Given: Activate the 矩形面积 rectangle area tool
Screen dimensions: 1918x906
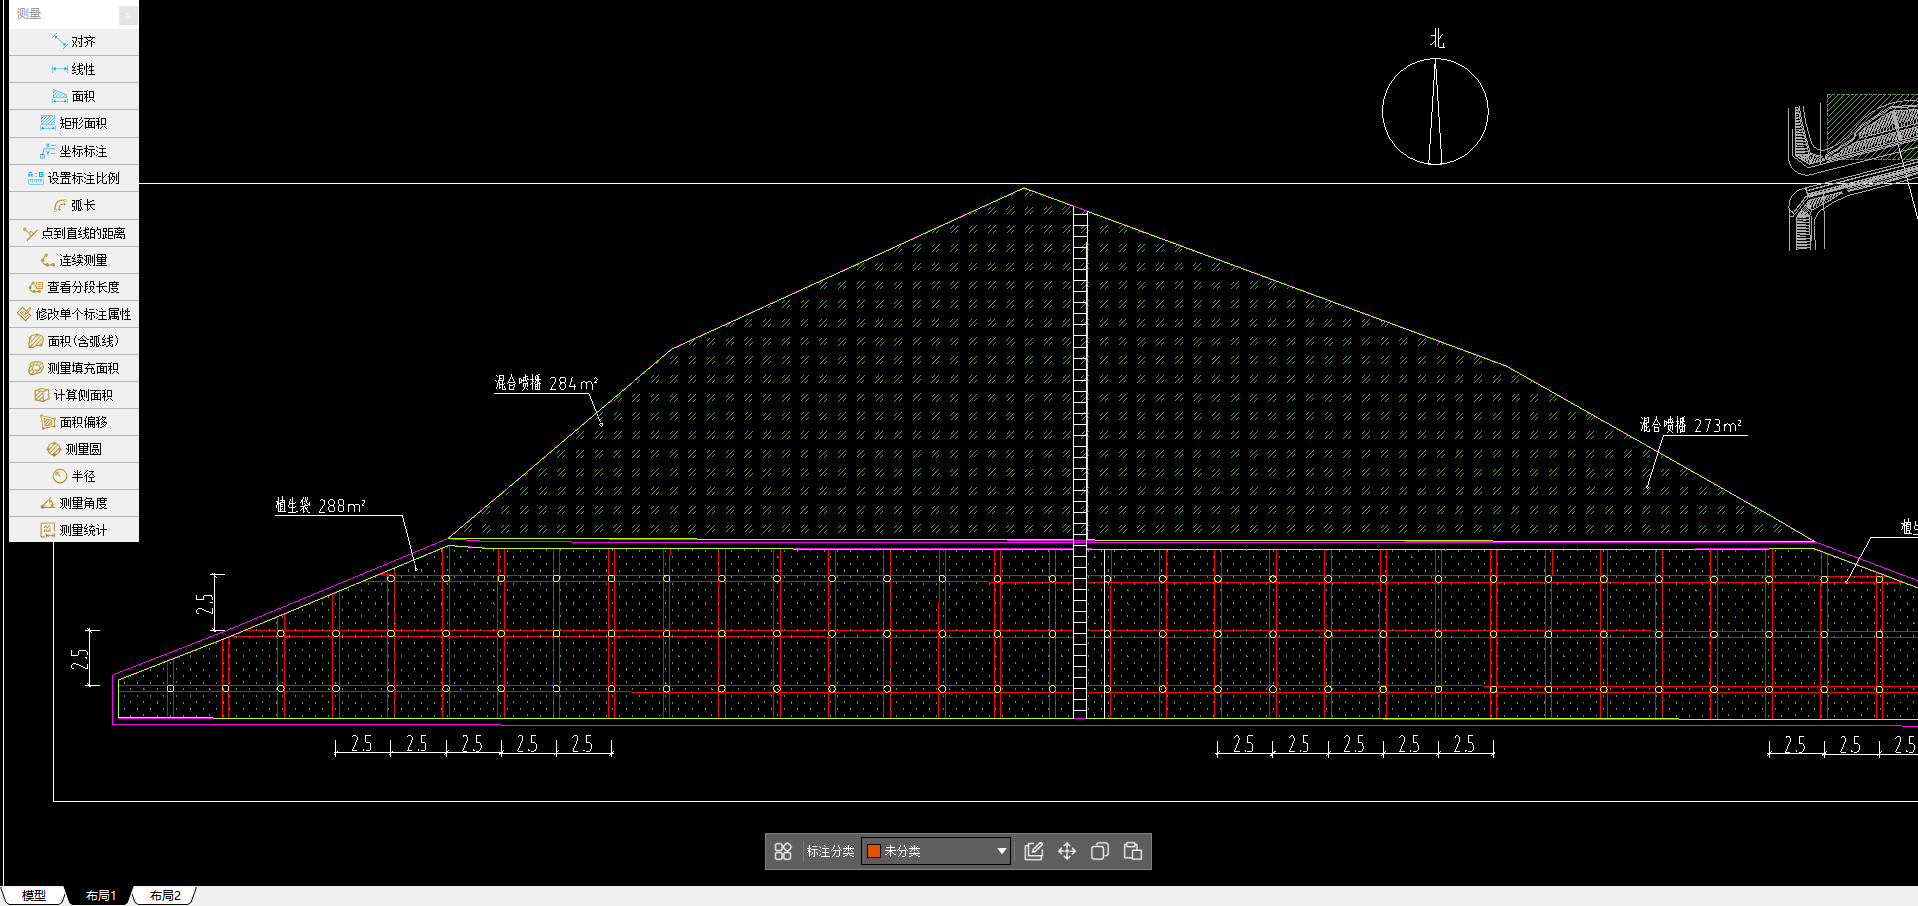Looking at the screenshot, I should (x=74, y=123).
